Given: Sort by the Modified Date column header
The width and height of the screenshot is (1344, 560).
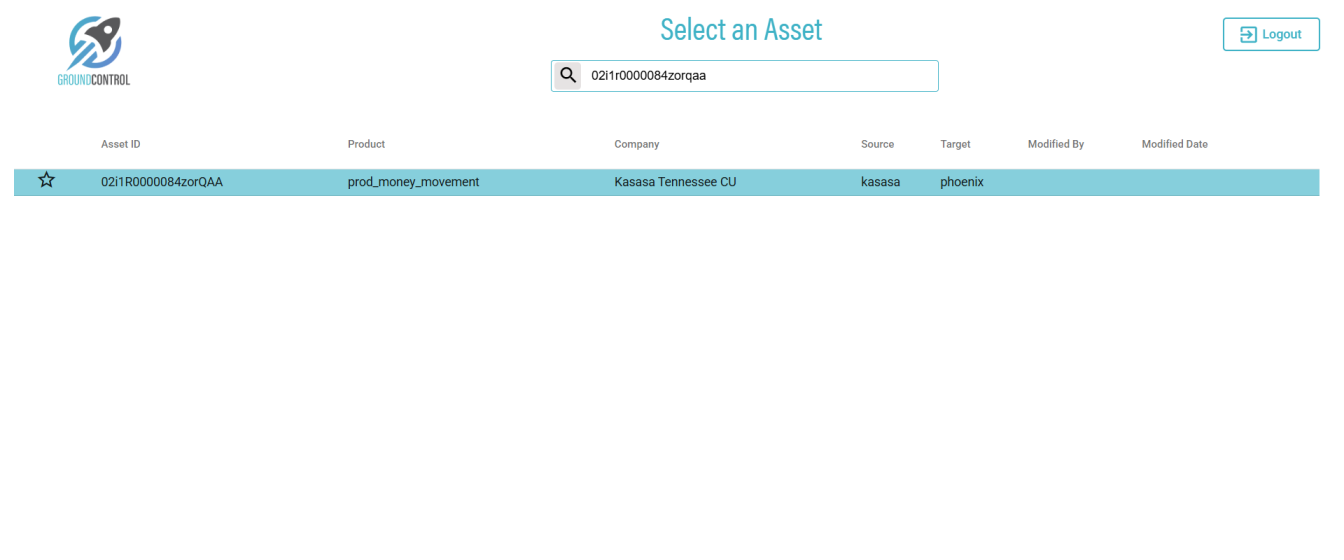Looking at the screenshot, I should [1175, 144].
